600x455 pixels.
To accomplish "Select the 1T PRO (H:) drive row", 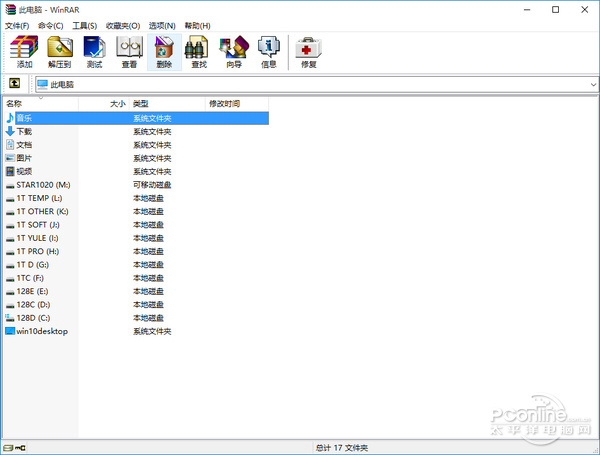I will (x=136, y=251).
